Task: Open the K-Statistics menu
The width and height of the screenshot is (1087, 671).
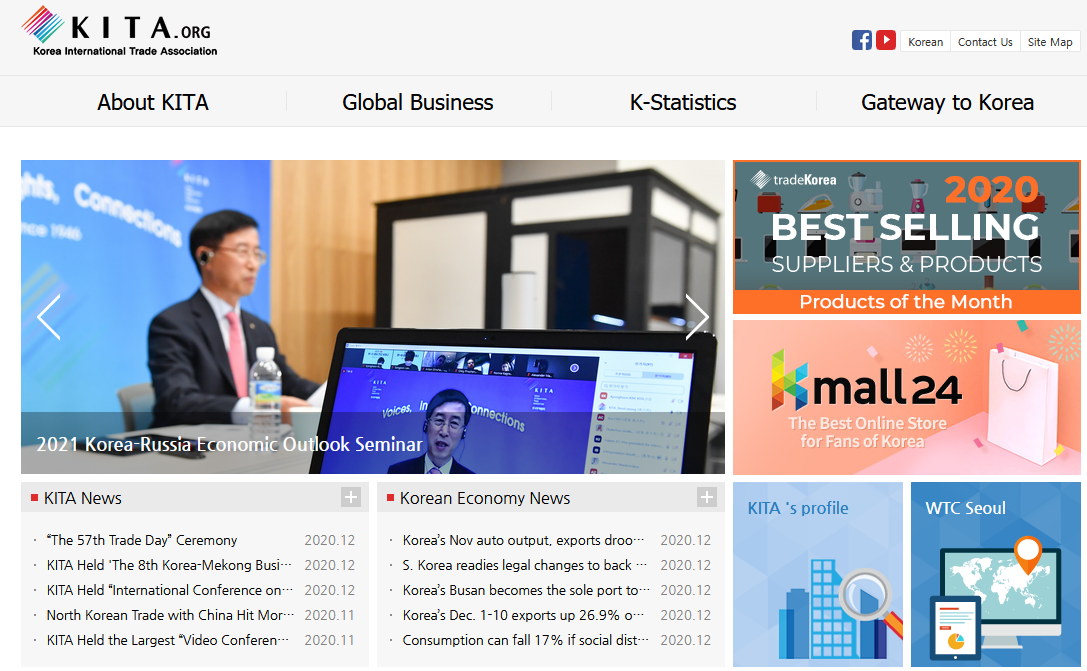Action: click(683, 102)
